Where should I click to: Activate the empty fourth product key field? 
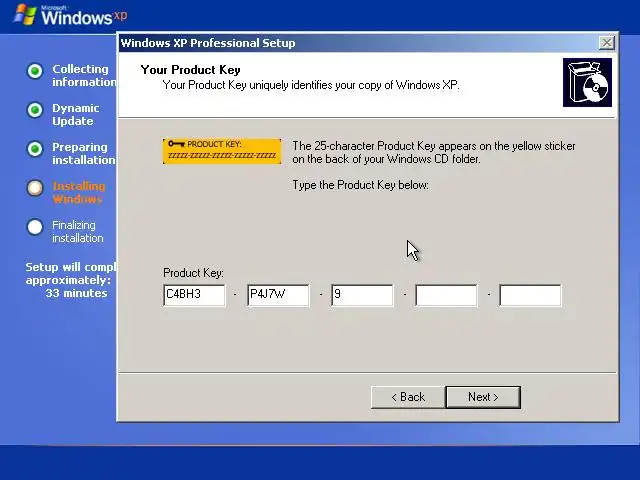(446, 295)
